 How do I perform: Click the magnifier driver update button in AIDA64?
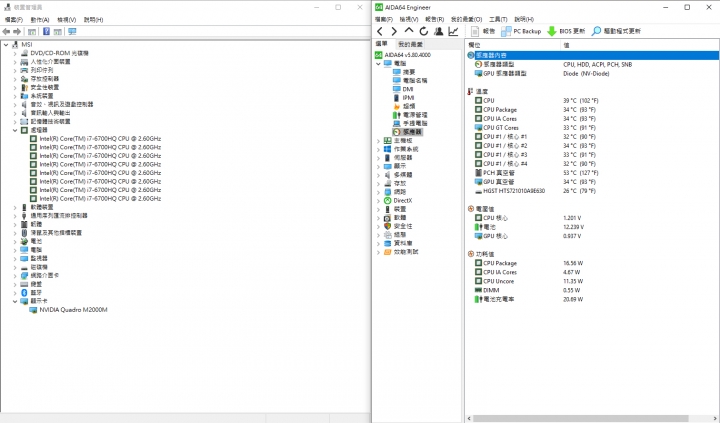616,31
